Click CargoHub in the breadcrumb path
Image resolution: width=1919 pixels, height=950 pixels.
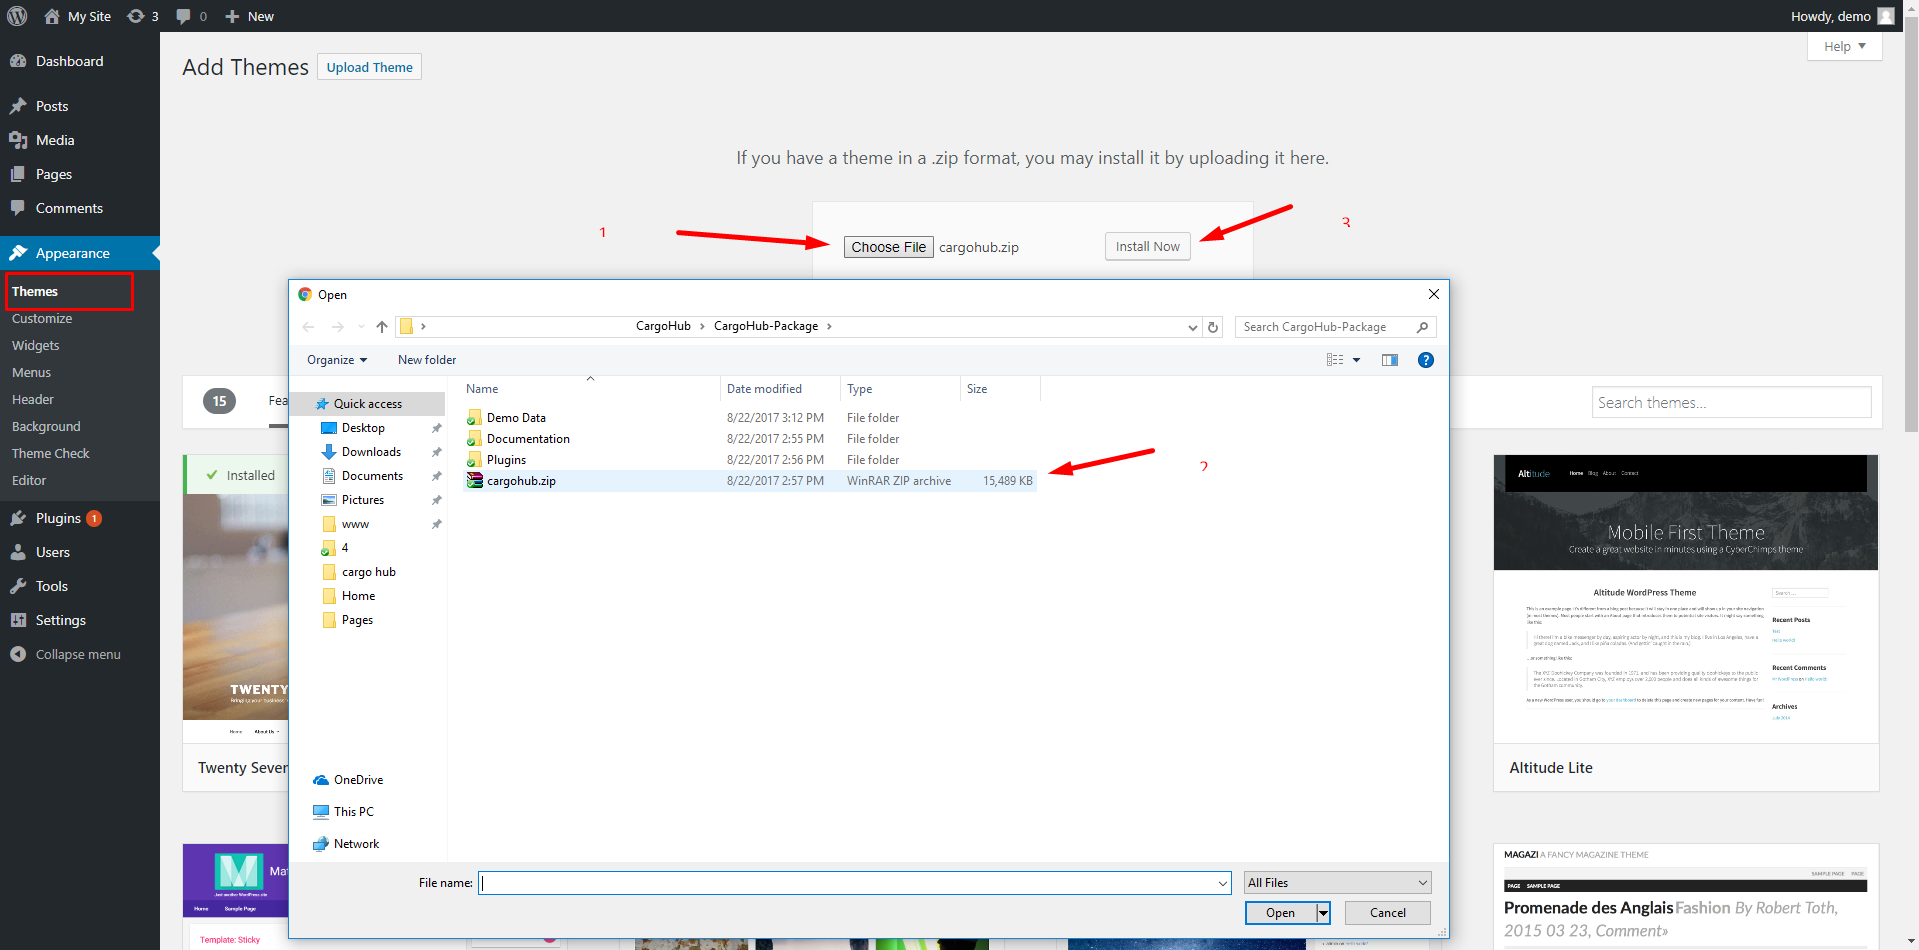click(663, 326)
